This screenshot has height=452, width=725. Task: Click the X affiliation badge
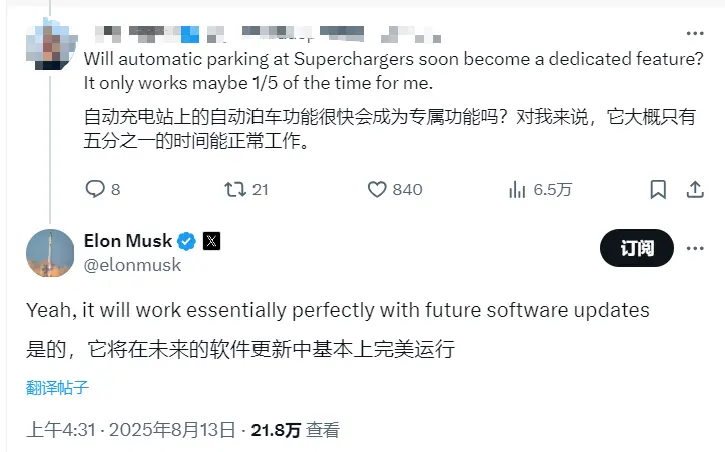point(211,241)
